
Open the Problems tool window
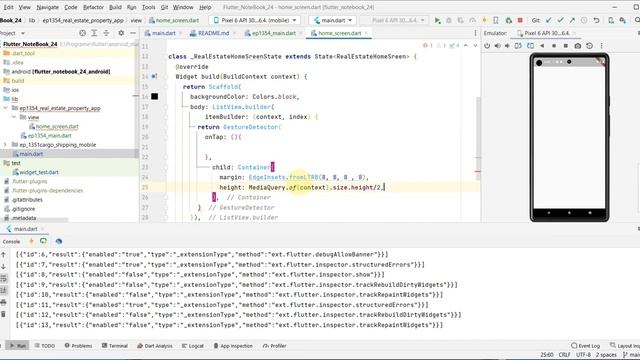tap(78, 346)
